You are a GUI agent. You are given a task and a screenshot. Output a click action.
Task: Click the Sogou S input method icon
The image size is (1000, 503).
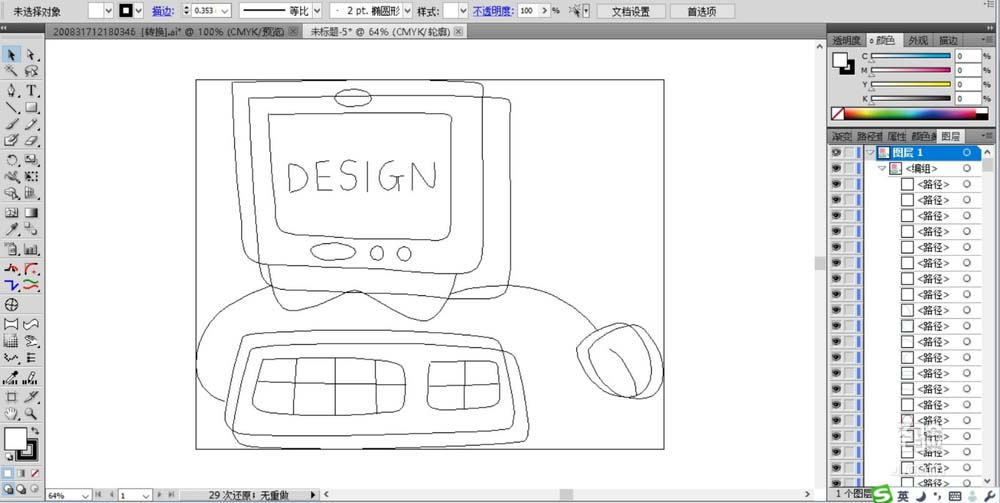click(881, 495)
